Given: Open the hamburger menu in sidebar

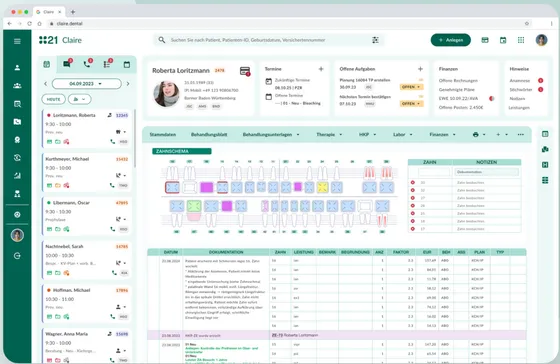Looking at the screenshot, I should 17,41.
